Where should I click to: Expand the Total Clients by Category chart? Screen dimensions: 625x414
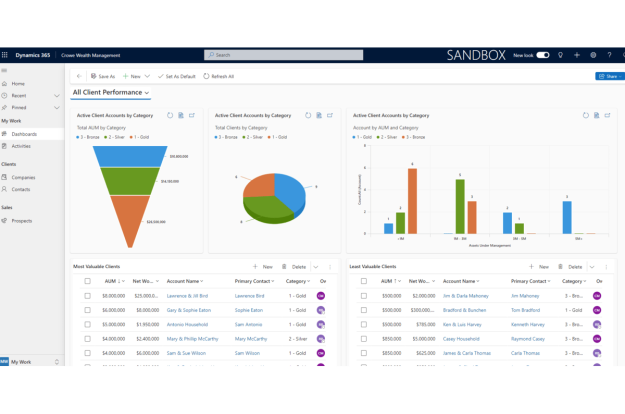[330, 116]
